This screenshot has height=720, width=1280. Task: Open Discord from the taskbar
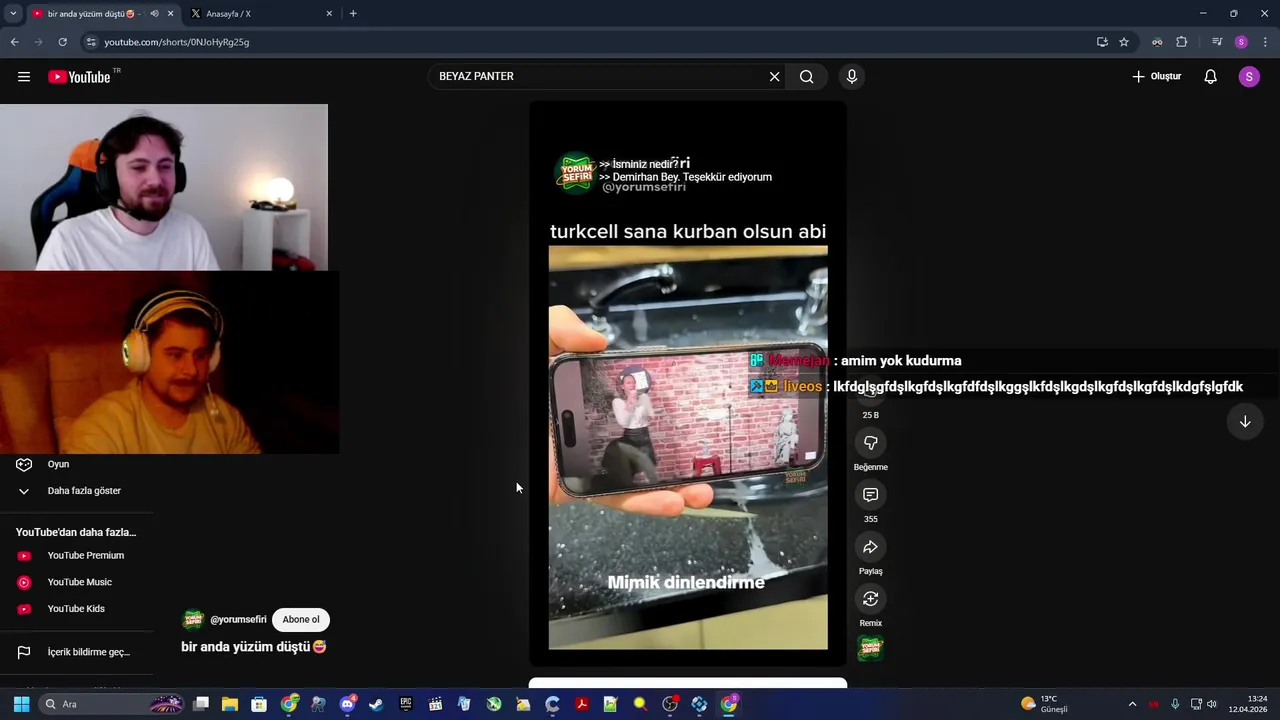pyautogui.click(x=347, y=704)
